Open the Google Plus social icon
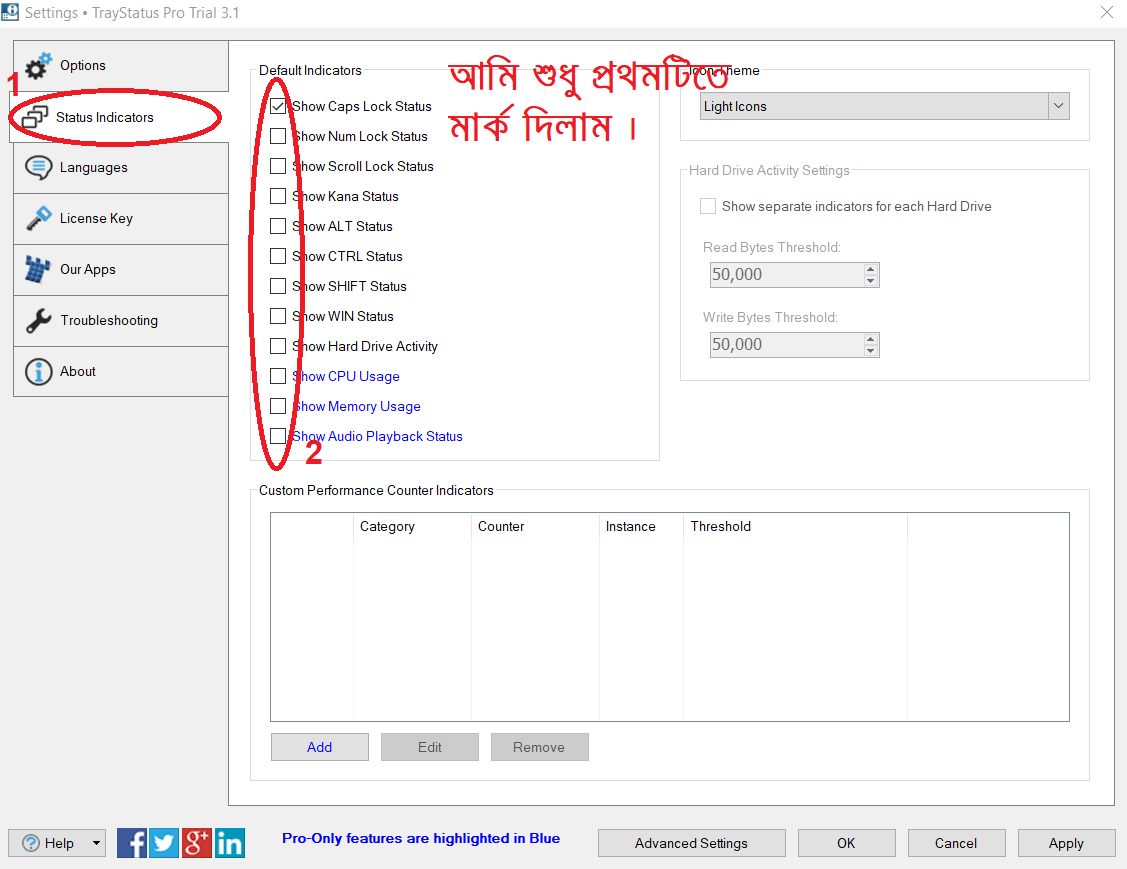Image resolution: width=1127 pixels, height=869 pixels. [x=196, y=843]
